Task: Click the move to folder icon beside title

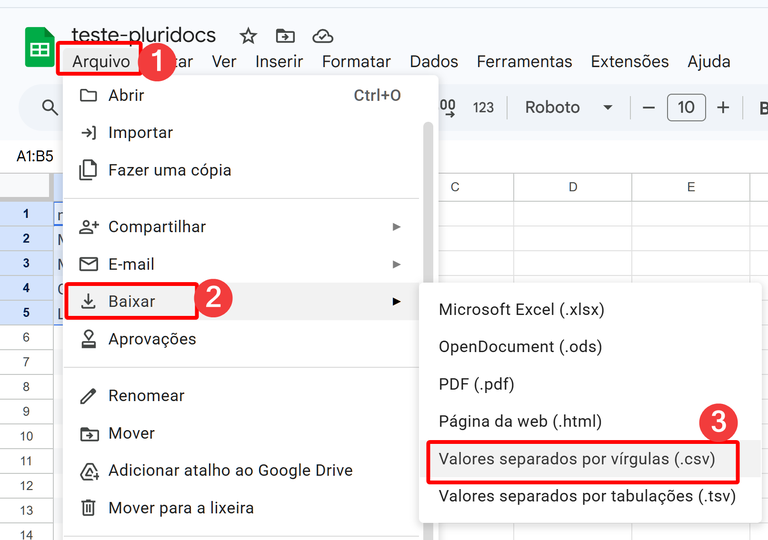Action: coord(285,36)
